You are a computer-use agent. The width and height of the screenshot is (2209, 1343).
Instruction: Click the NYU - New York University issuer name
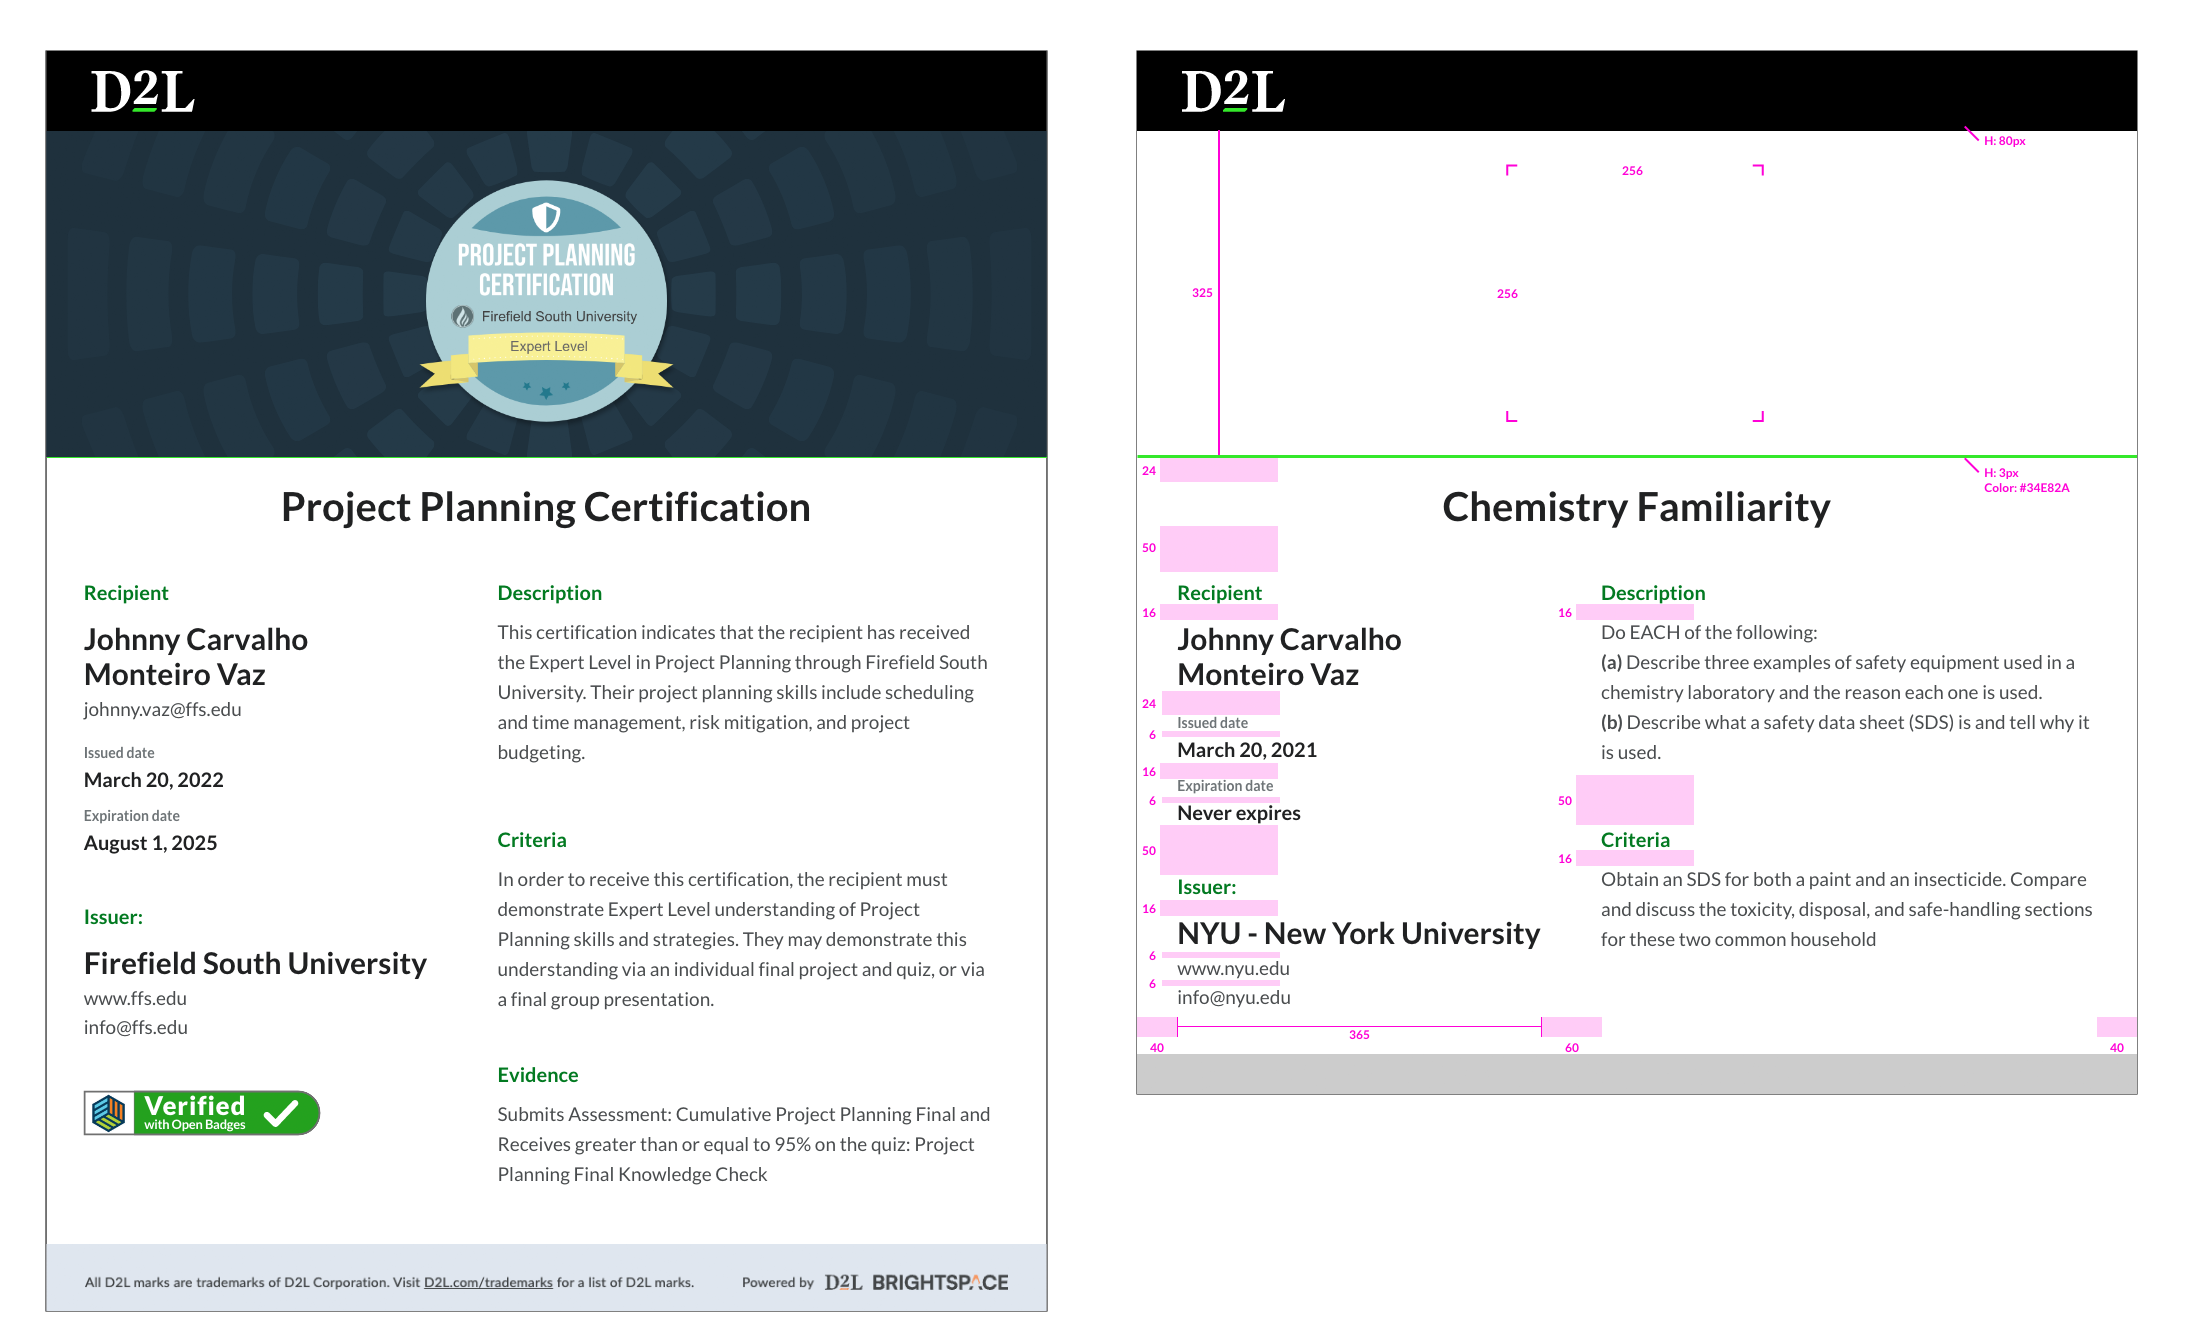[1358, 933]
